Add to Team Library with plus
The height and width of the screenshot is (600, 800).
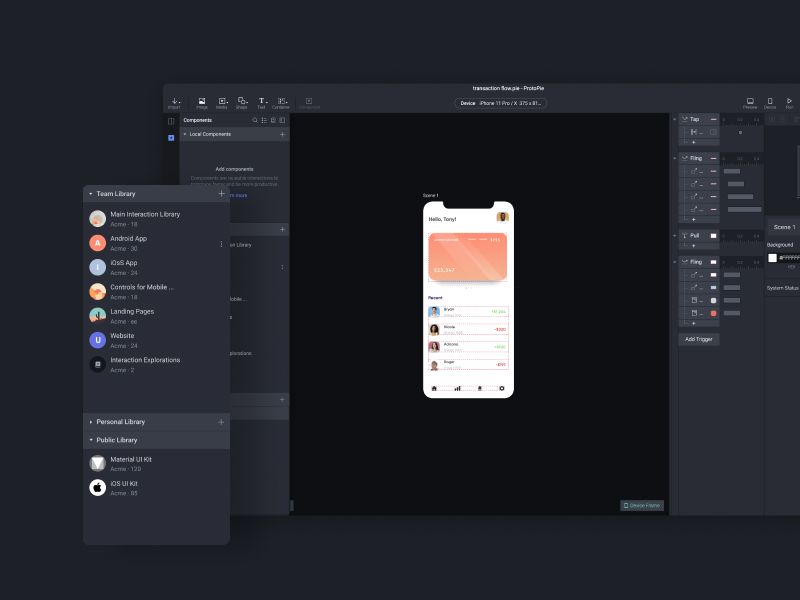tap(221, 193)
